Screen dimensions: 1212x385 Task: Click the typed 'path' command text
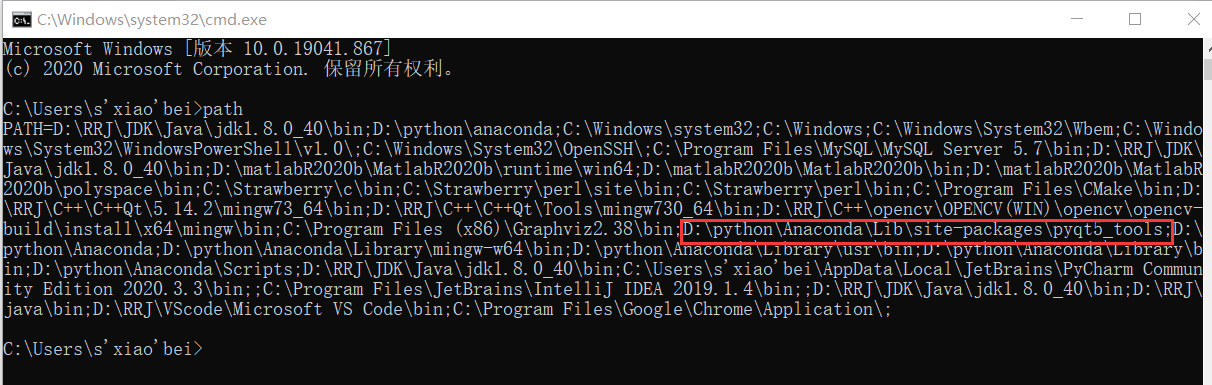click(x=222, y=108)
